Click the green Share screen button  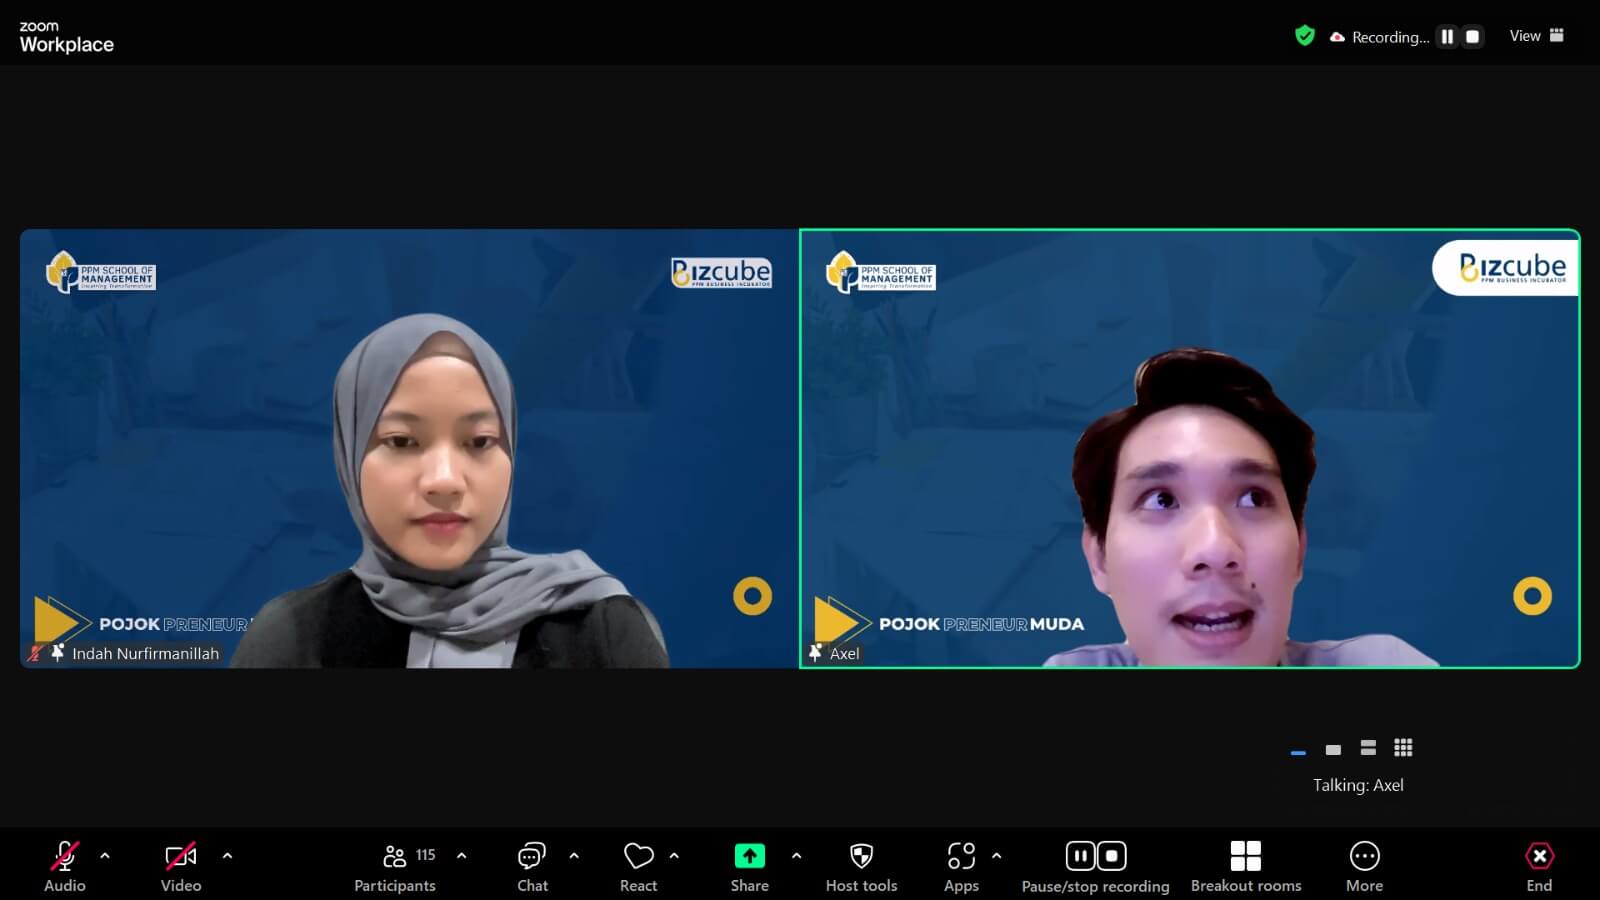[749, 866]
